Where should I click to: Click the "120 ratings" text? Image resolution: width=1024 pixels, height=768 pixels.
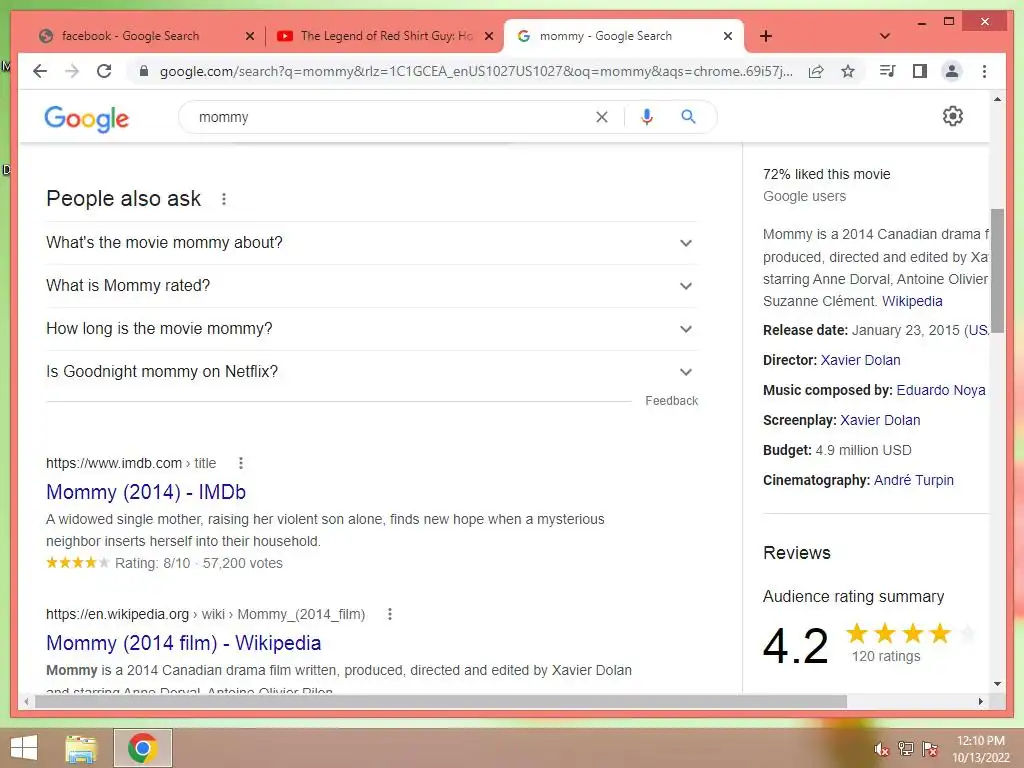[x=886, y=656]
